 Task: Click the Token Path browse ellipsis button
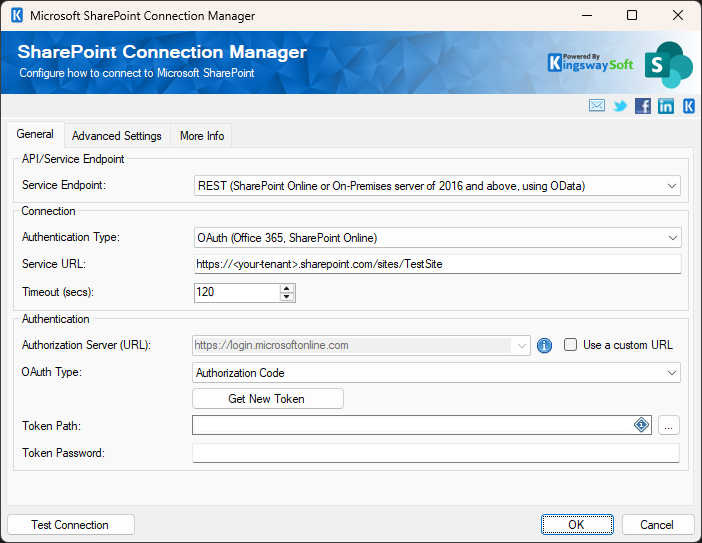[x=670, y=426]
